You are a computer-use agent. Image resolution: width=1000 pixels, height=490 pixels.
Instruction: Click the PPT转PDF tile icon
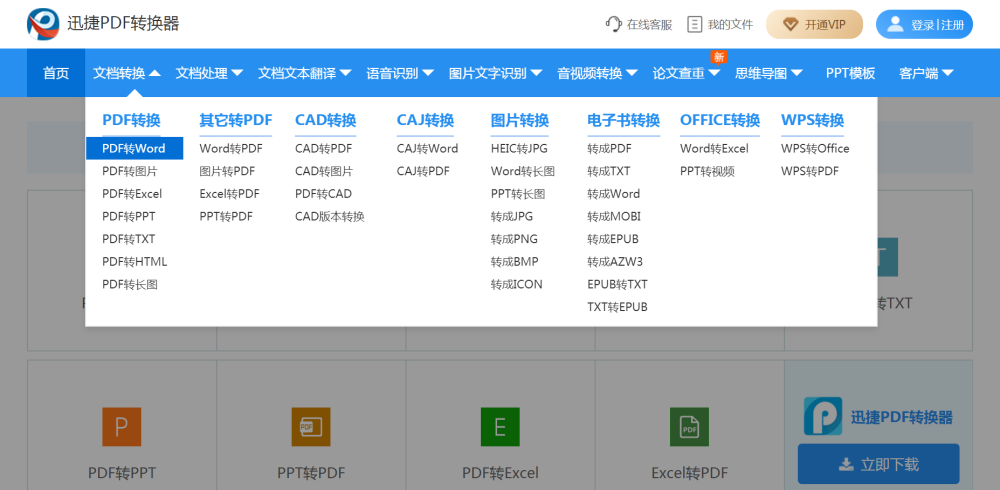(311, 426)
